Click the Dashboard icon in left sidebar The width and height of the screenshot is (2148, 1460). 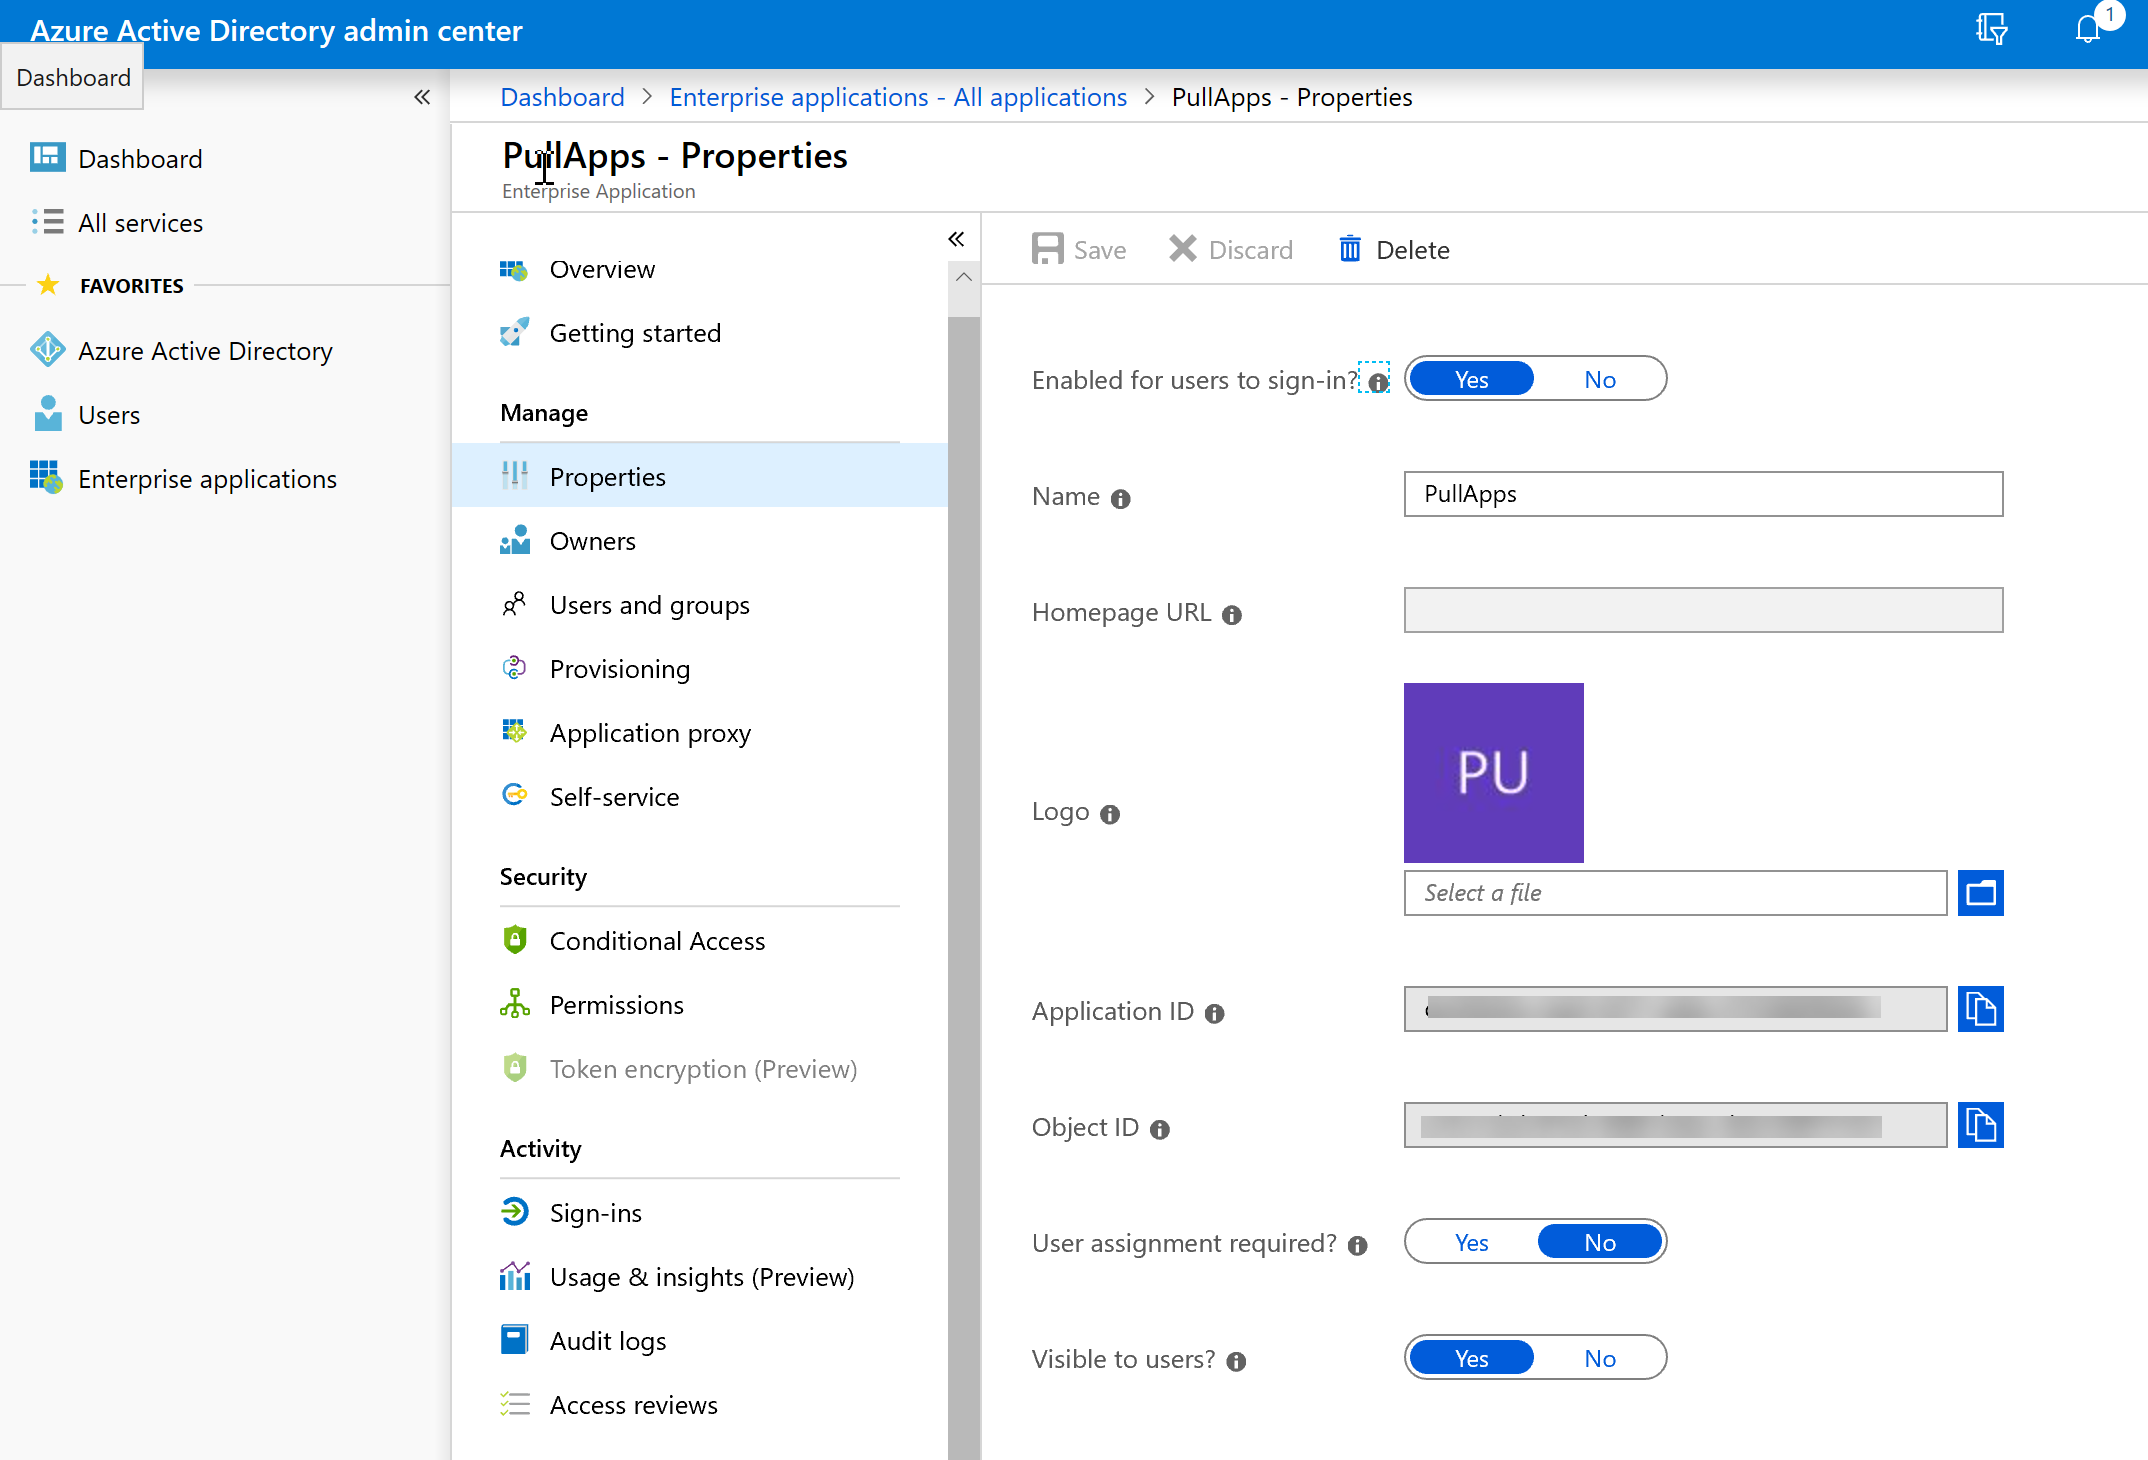point(47,158)
